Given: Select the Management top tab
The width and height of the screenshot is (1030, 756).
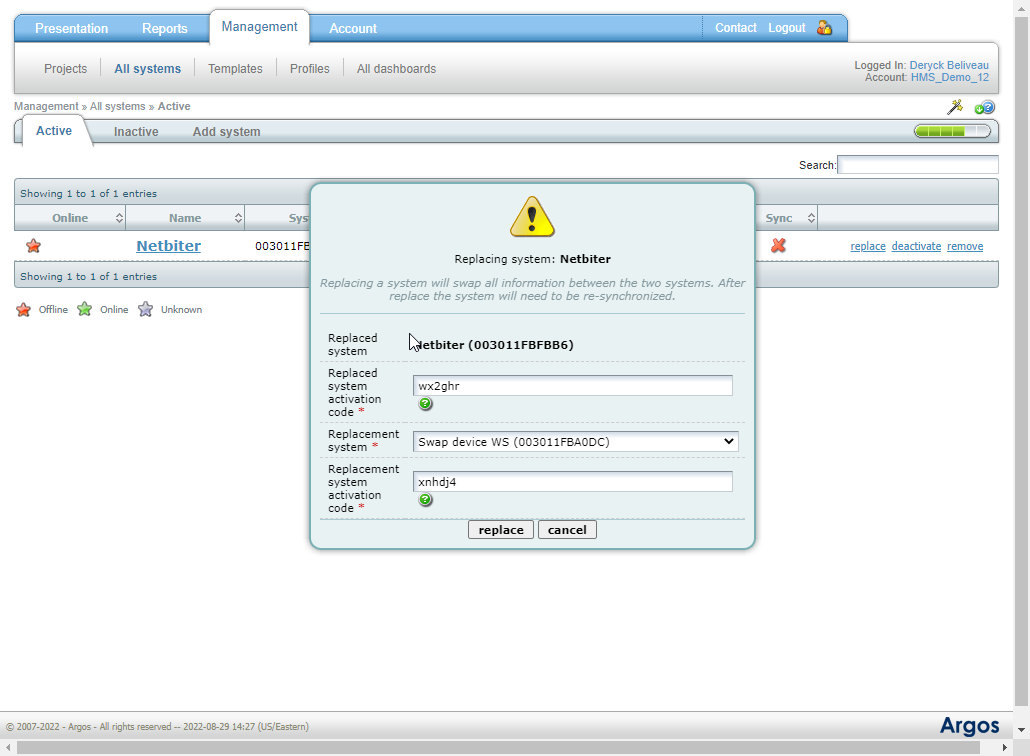Looking at the screenshot, I should tap(259, 26).
